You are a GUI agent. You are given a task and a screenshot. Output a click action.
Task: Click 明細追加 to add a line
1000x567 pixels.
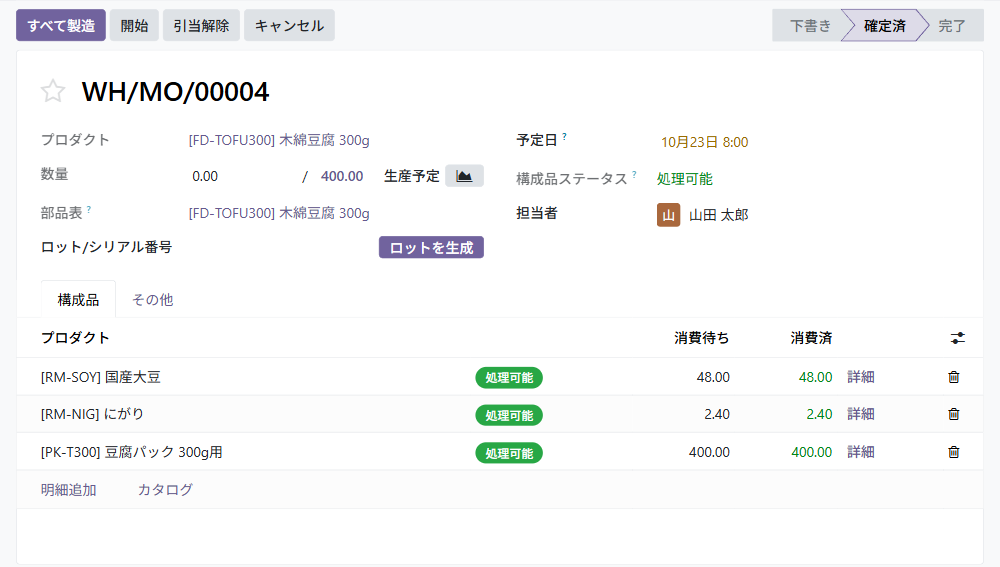[68, 490]
